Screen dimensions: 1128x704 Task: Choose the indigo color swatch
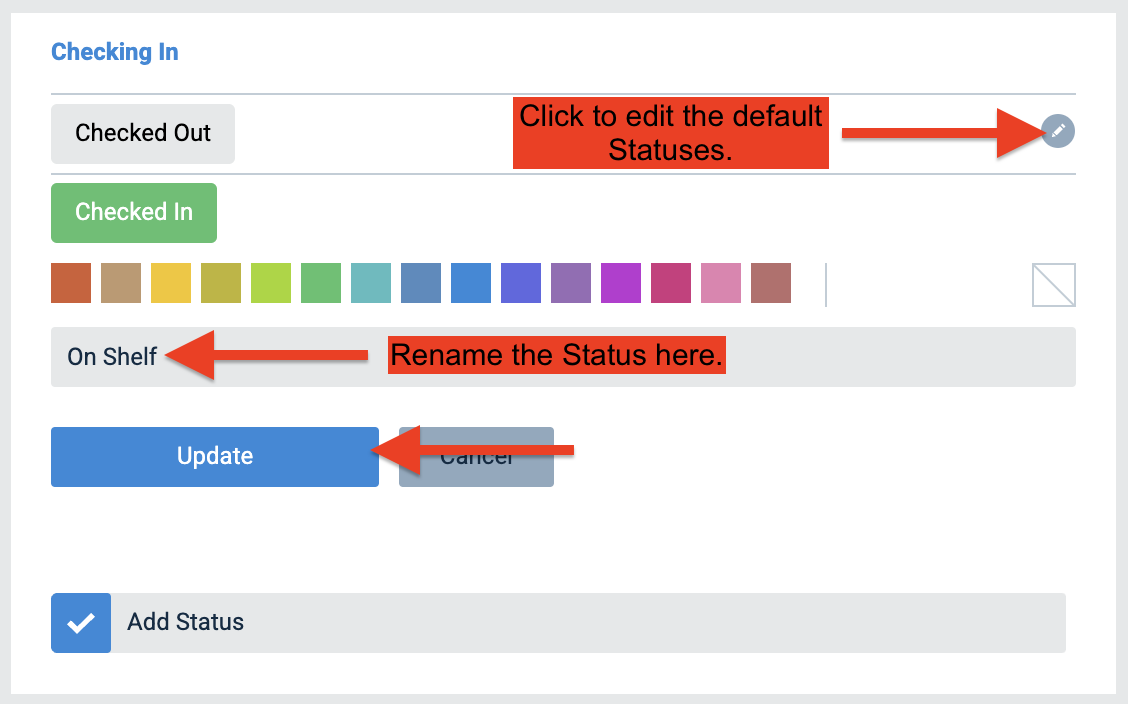tap(521, 283)
